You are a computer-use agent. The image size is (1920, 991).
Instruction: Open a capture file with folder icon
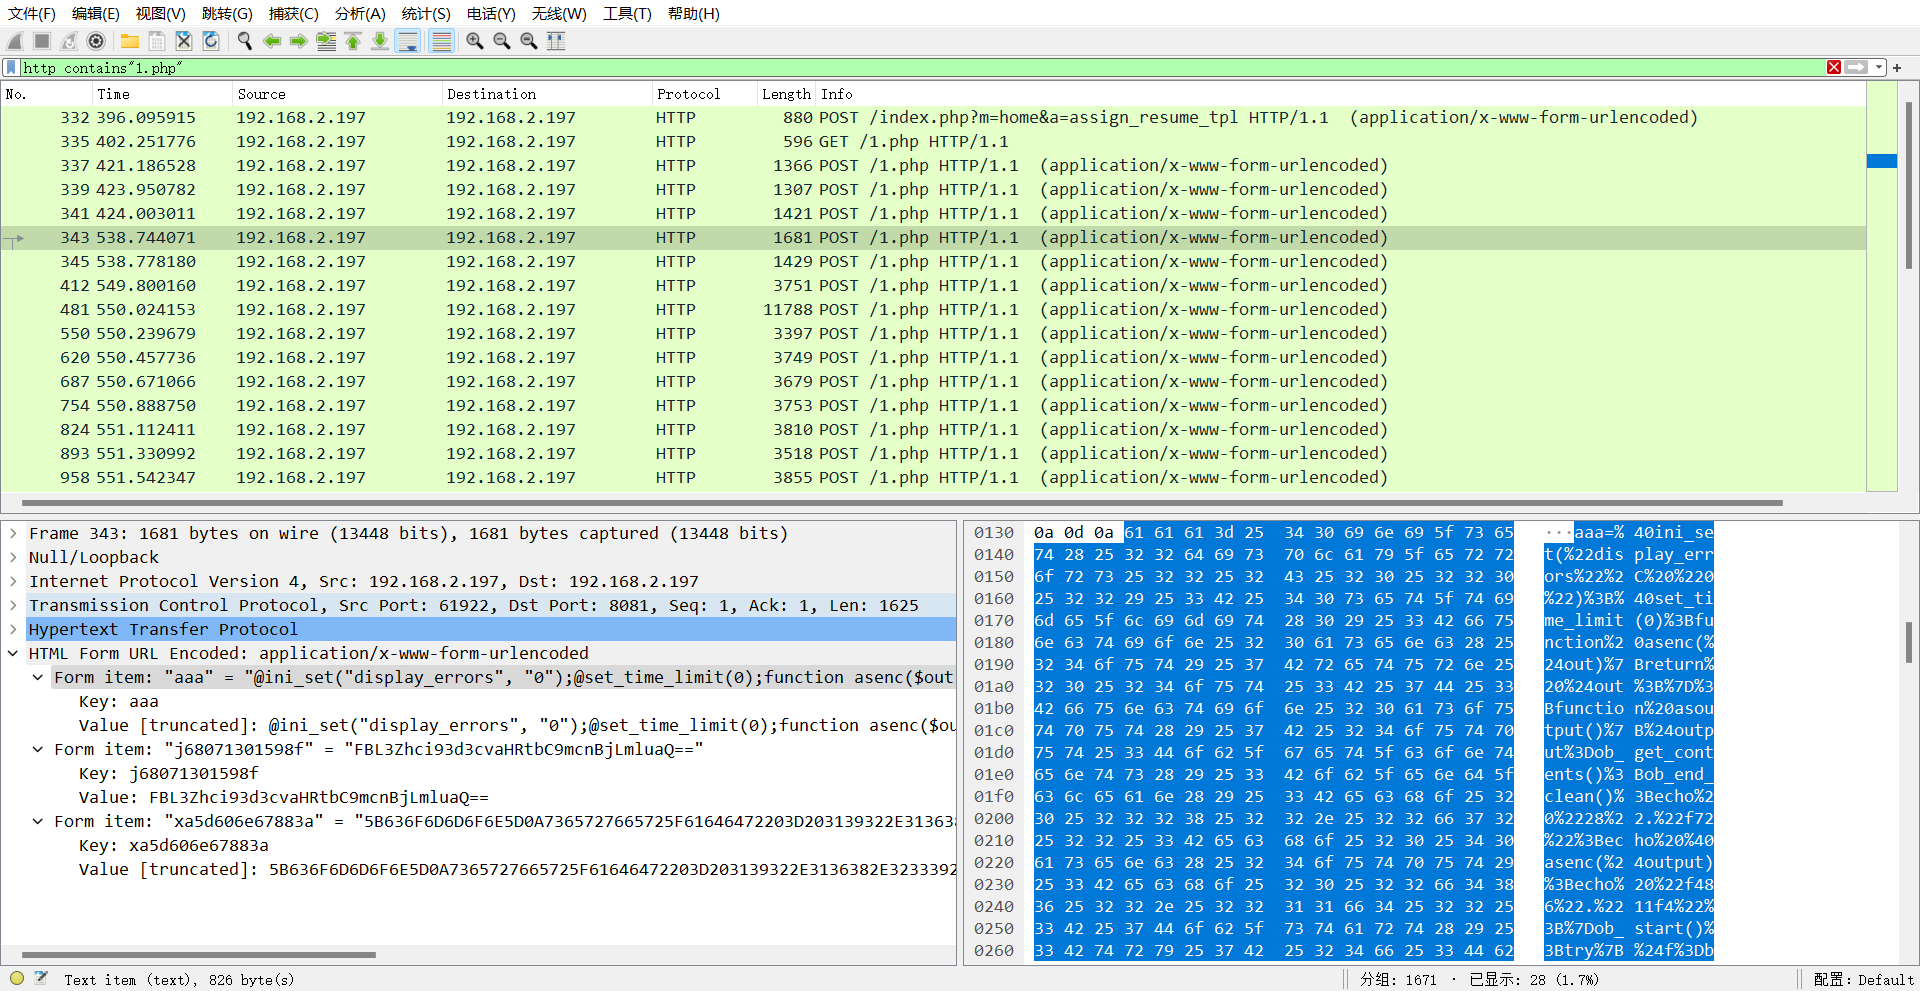tap(130, 41)
